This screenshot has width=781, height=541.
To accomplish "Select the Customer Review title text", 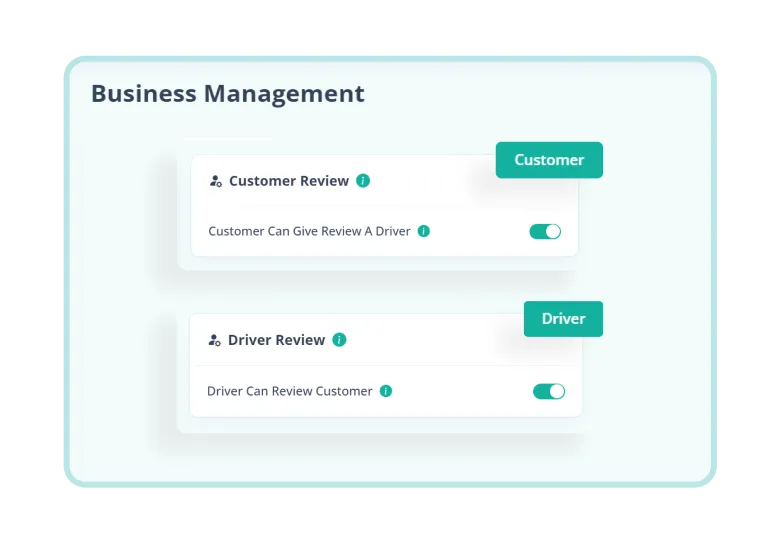I will [289, 181].
